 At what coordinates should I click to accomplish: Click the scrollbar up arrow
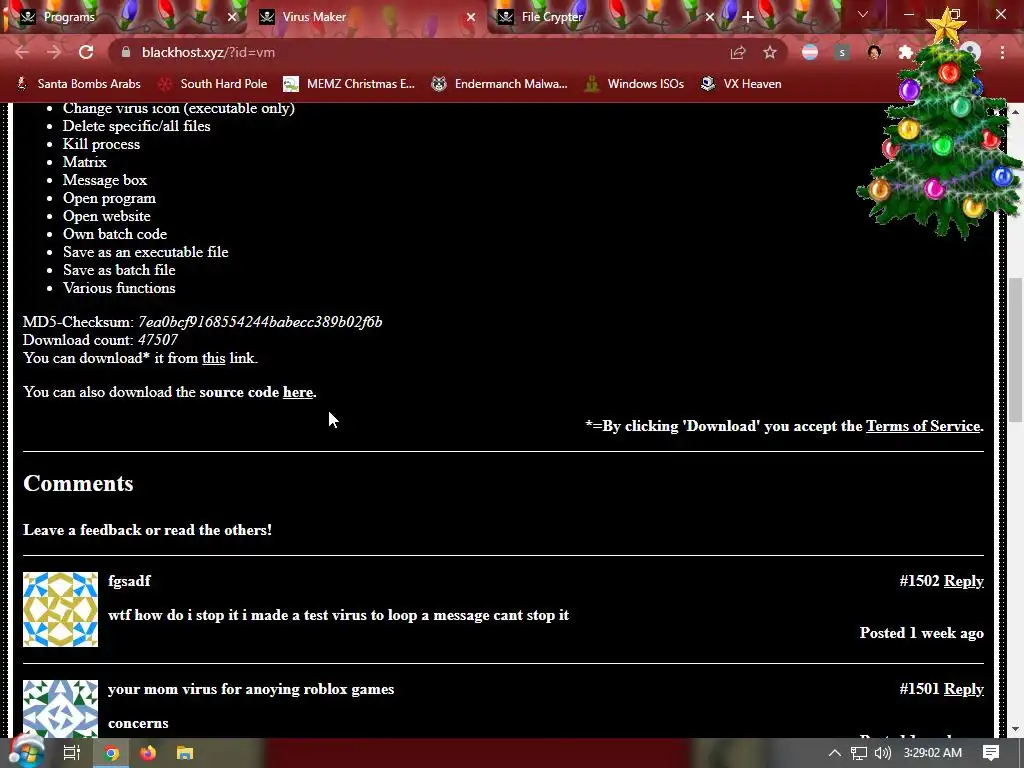[1015, 112]
